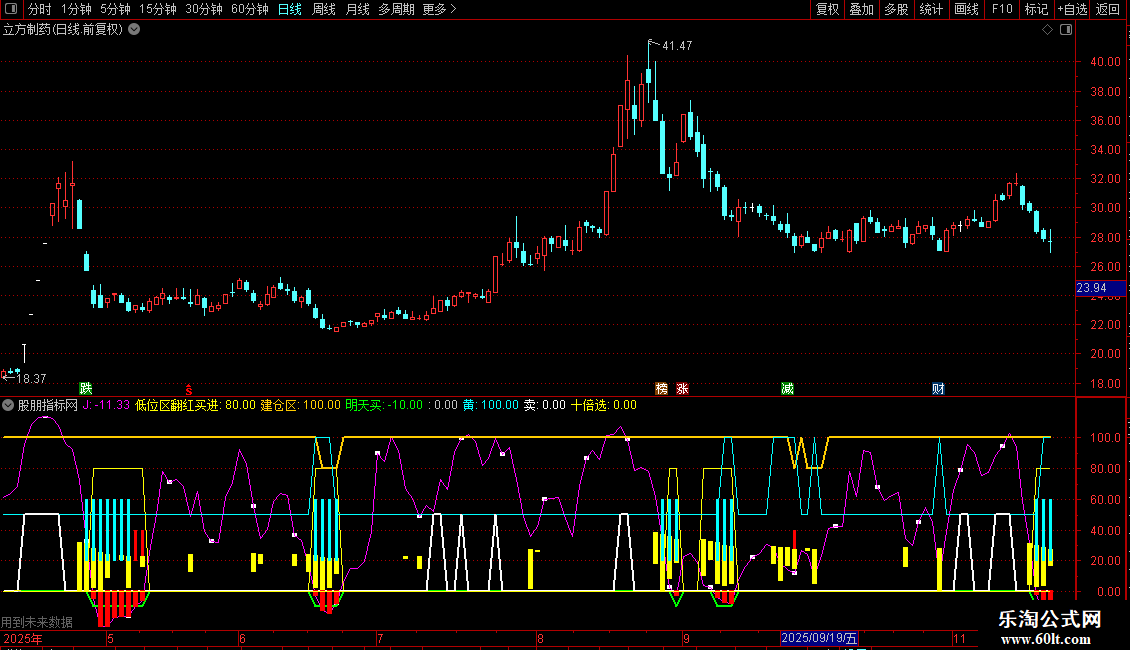
Task: Click the 返回 back button
Action: click(x=1108, y=9)
